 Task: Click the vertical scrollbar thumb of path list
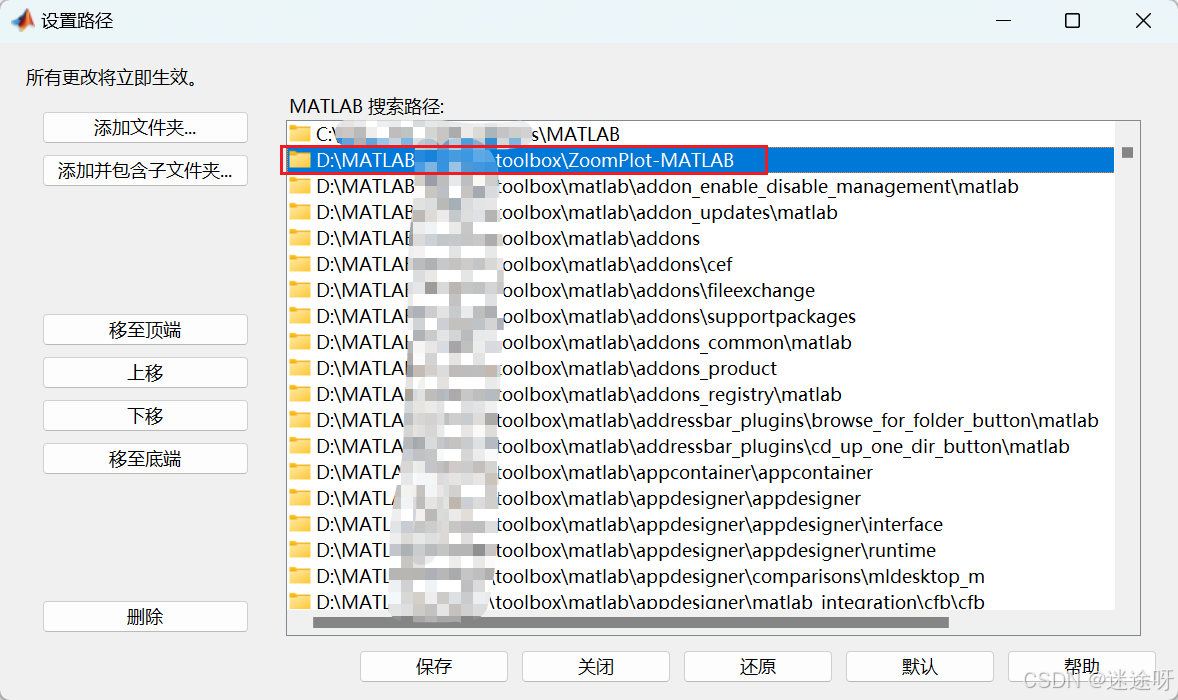click(x=1127, y=152)
